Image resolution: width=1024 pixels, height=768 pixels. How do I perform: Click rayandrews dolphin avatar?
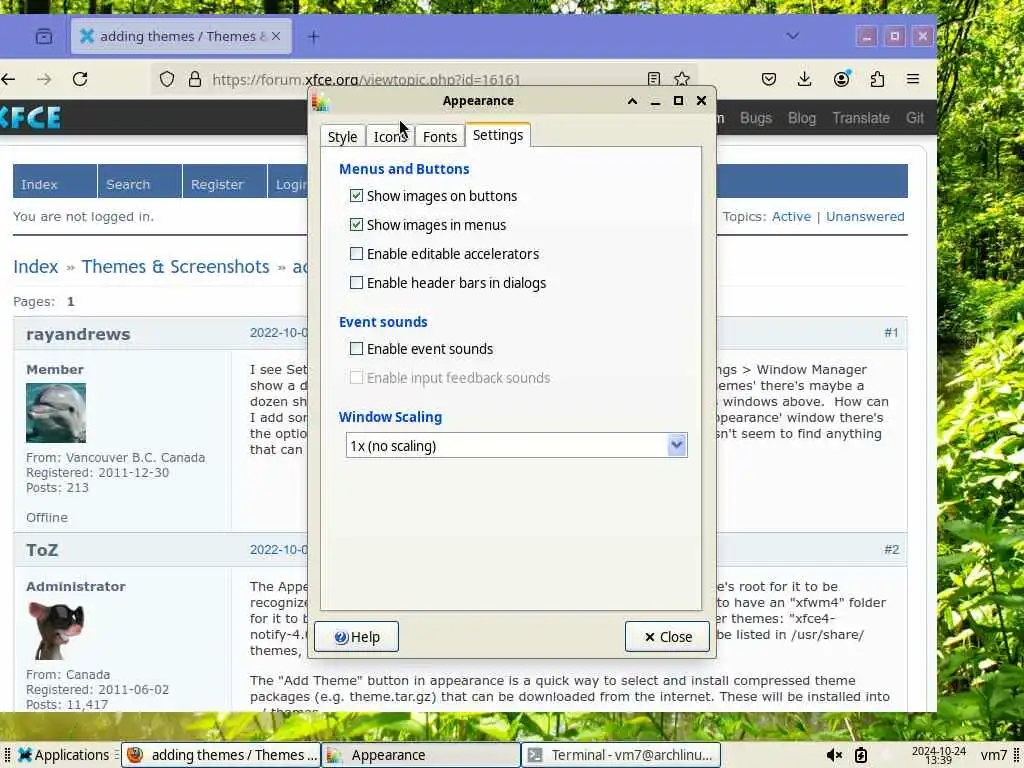pos(56,413)
